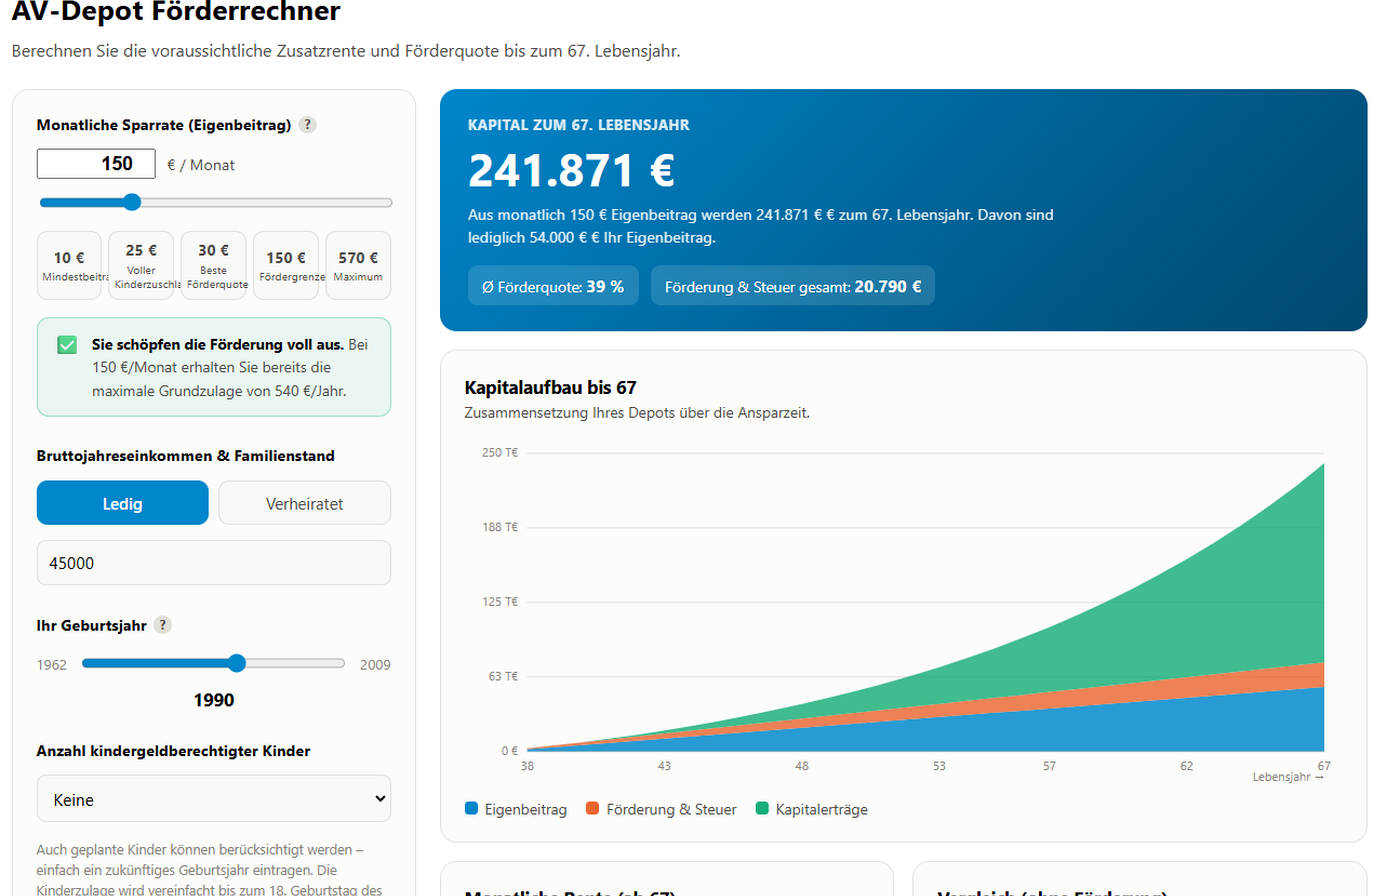Switch marital status to Verheiratet
The image size is (1400, 896).
pyautogui.click(x=305, y=503)
